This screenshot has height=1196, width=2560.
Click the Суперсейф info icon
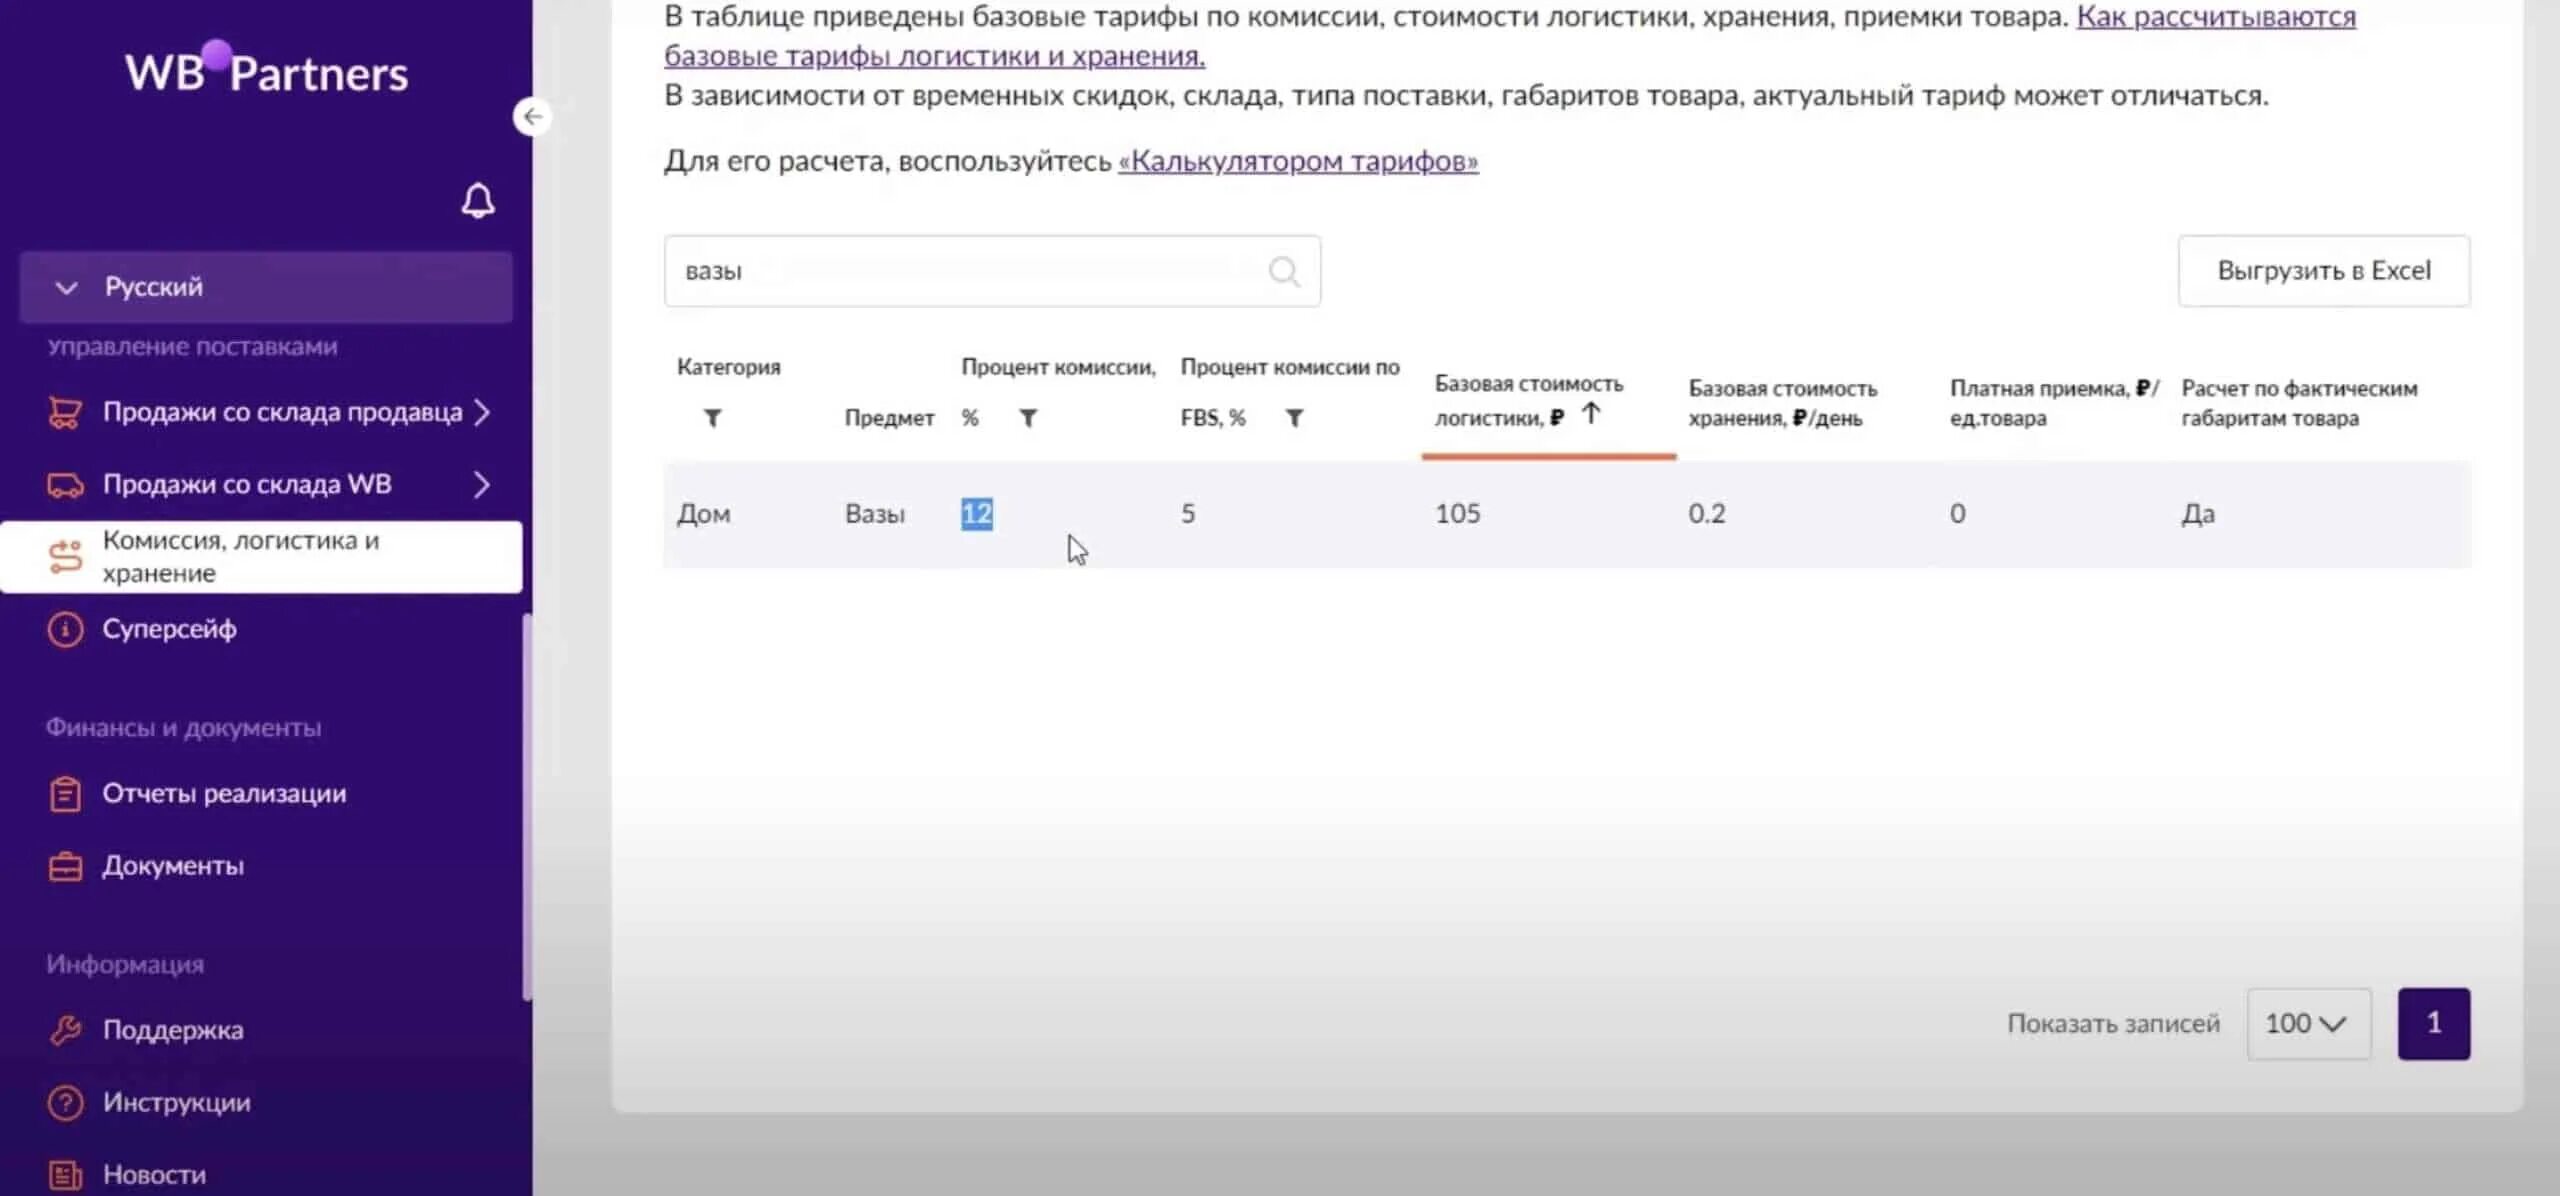click(66, 630)
